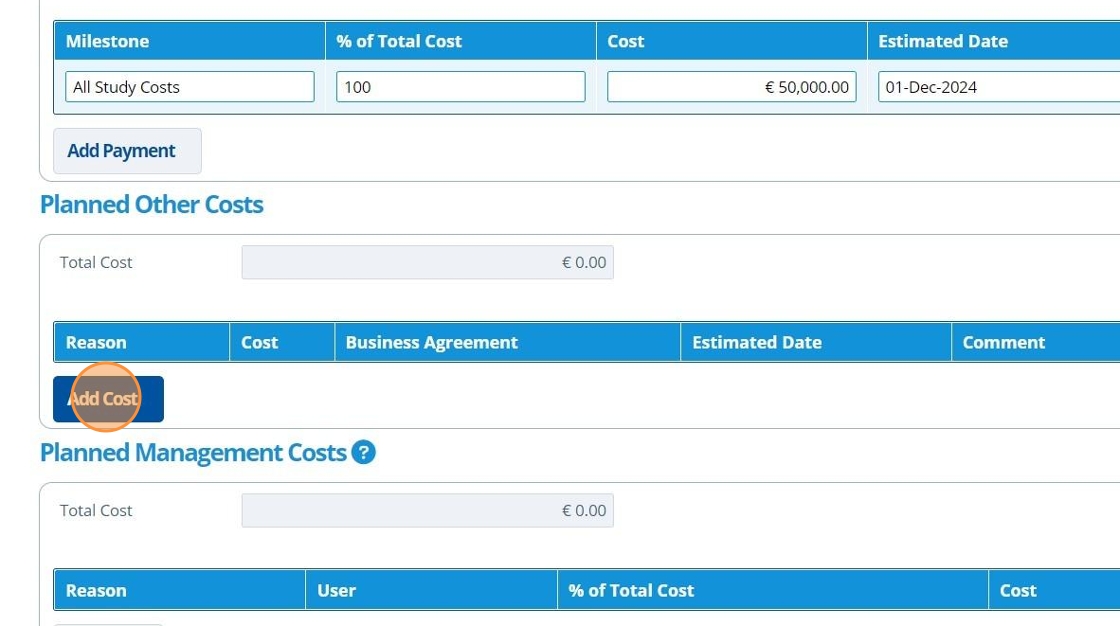Viewport: 1120px width, 626px height.
Task: Click the Planned Management Costs help icon
Action: (364, 453)
